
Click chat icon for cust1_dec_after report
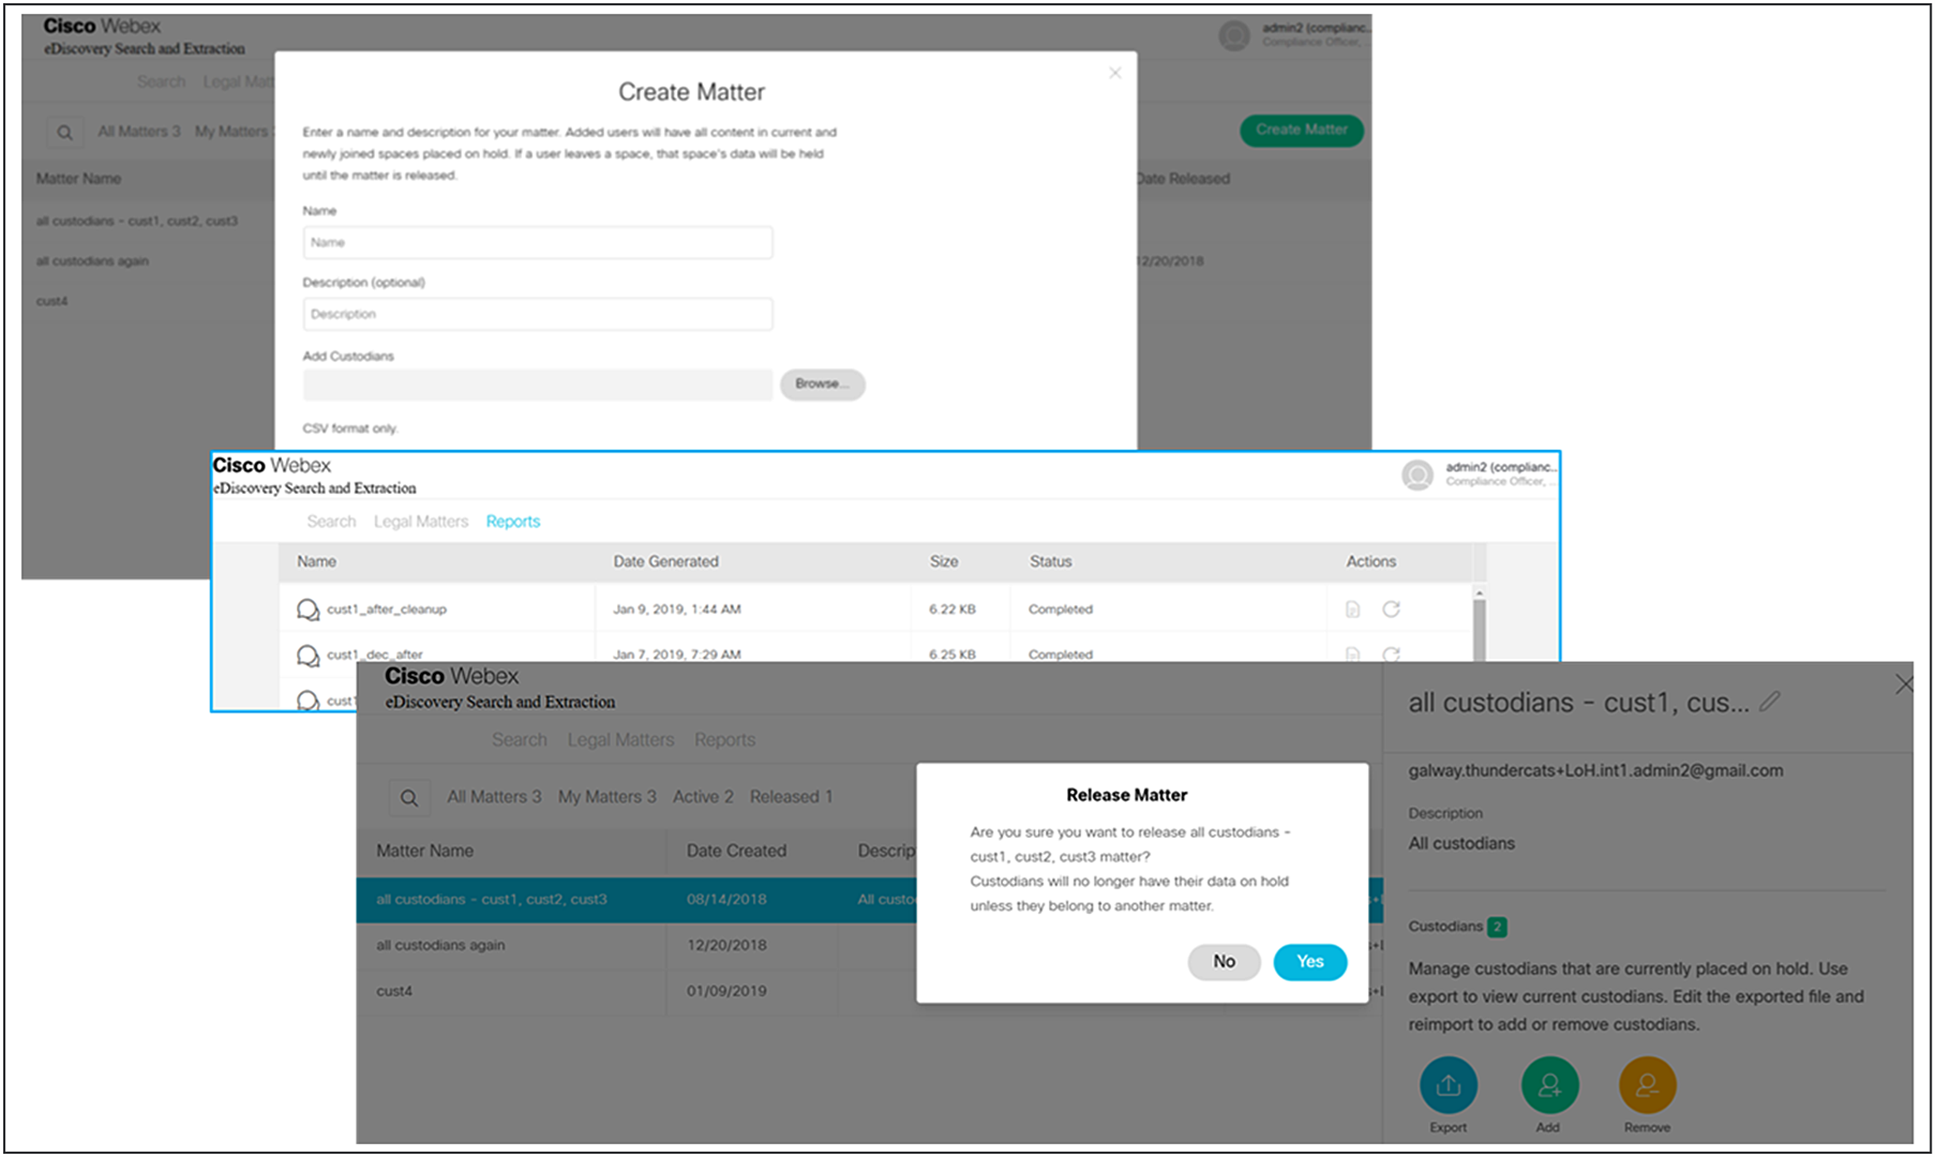[308, 655]
